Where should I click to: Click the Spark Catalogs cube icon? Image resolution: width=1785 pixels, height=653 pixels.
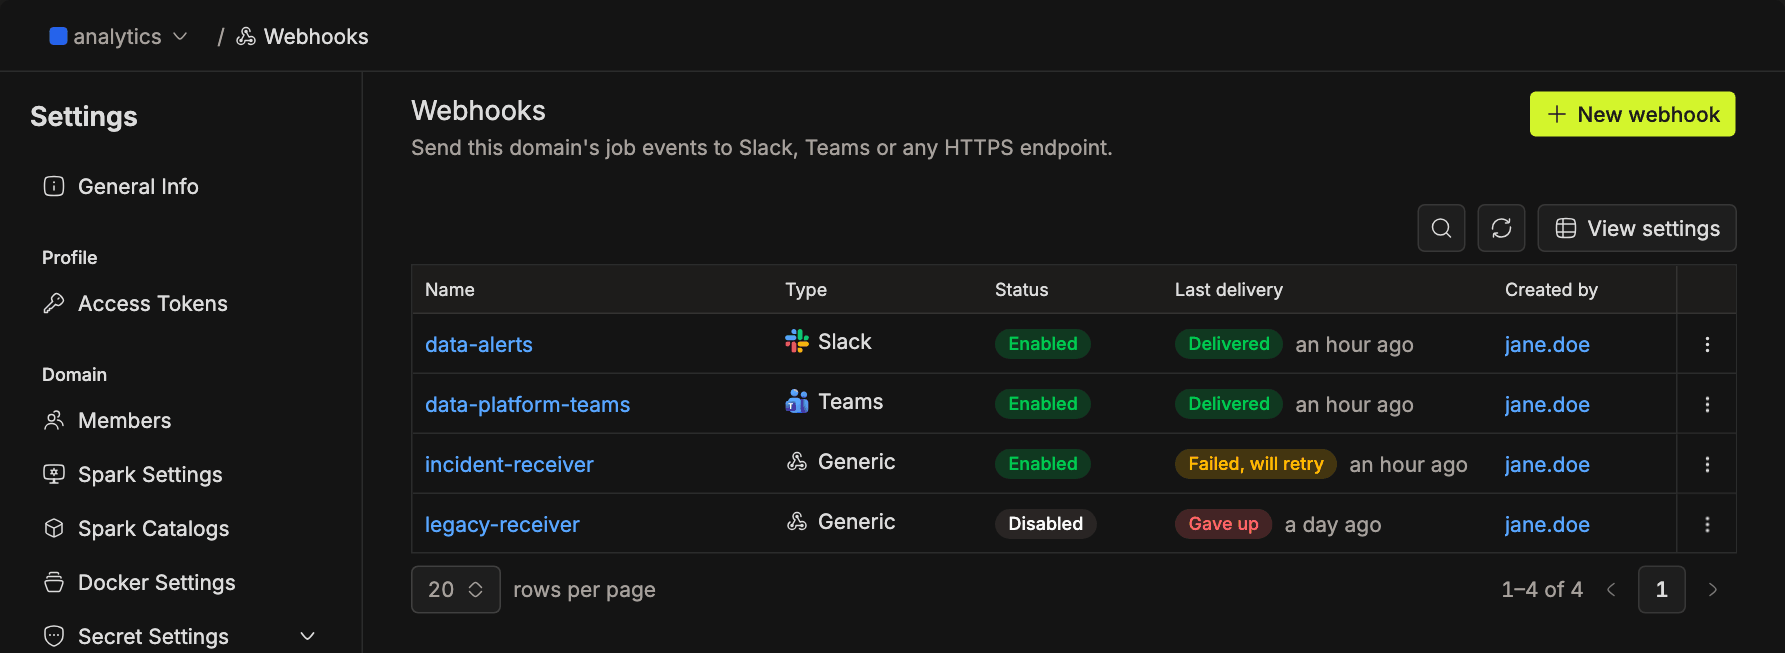(54, 528)
